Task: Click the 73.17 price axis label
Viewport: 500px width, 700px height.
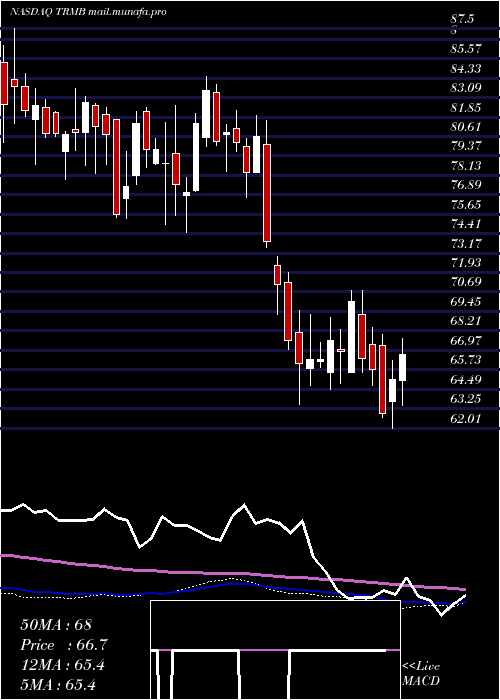Action: pos(466,243)
